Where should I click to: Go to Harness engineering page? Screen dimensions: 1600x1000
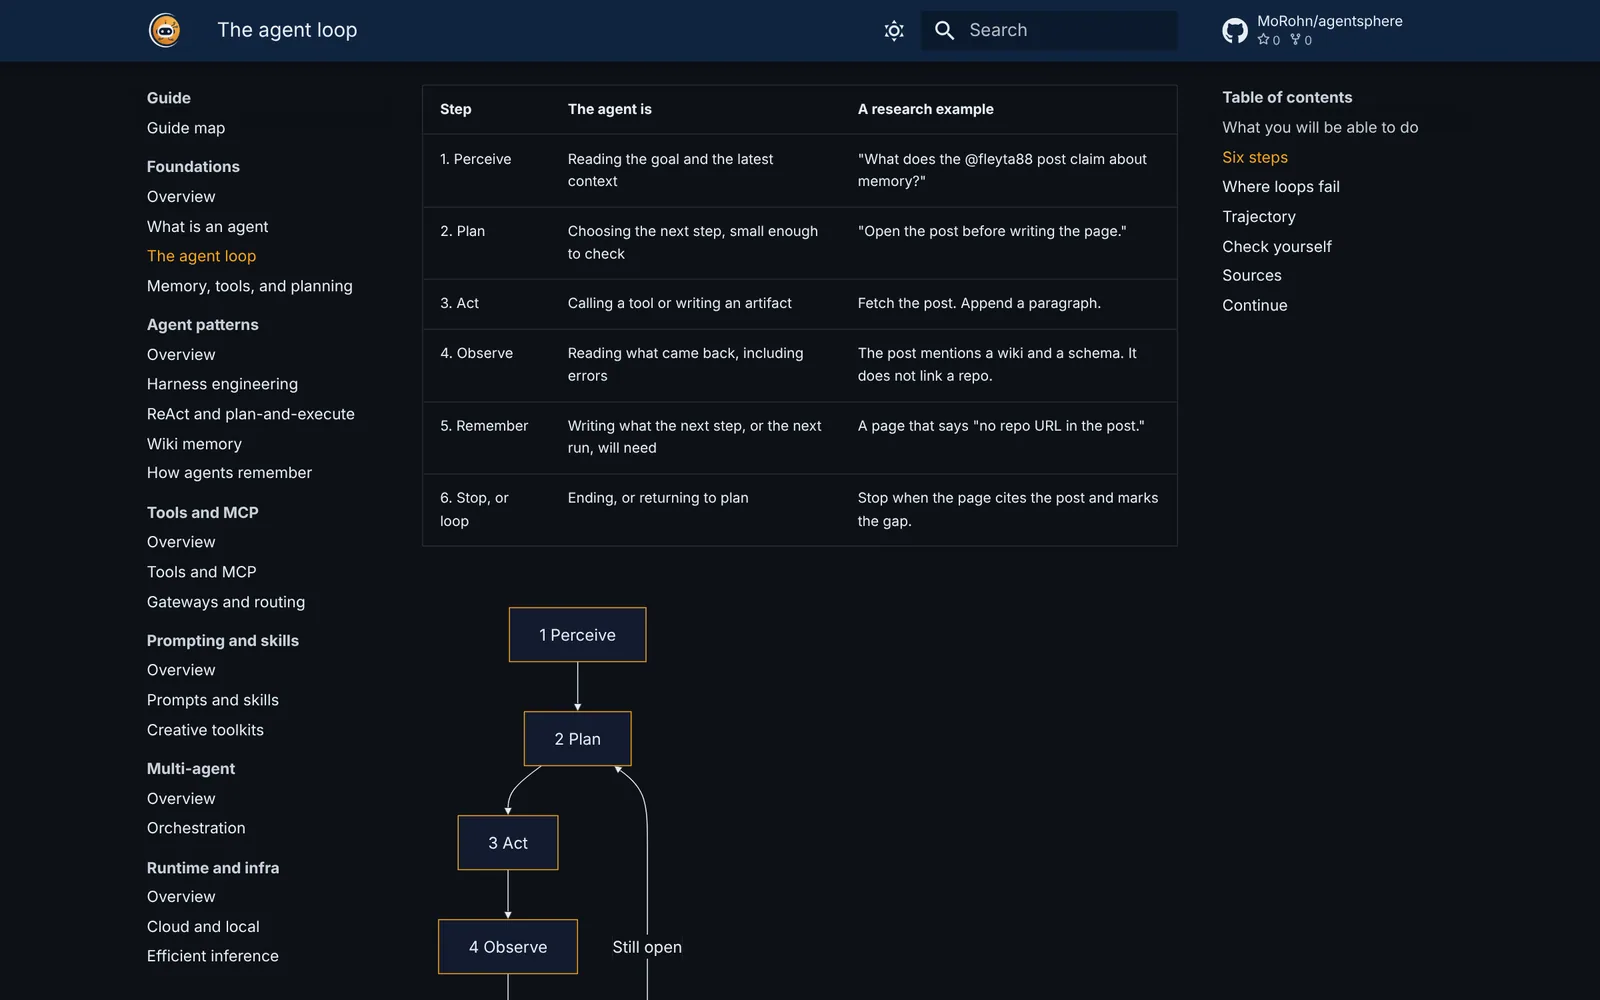pyautogui.click(x=222, y=384)
